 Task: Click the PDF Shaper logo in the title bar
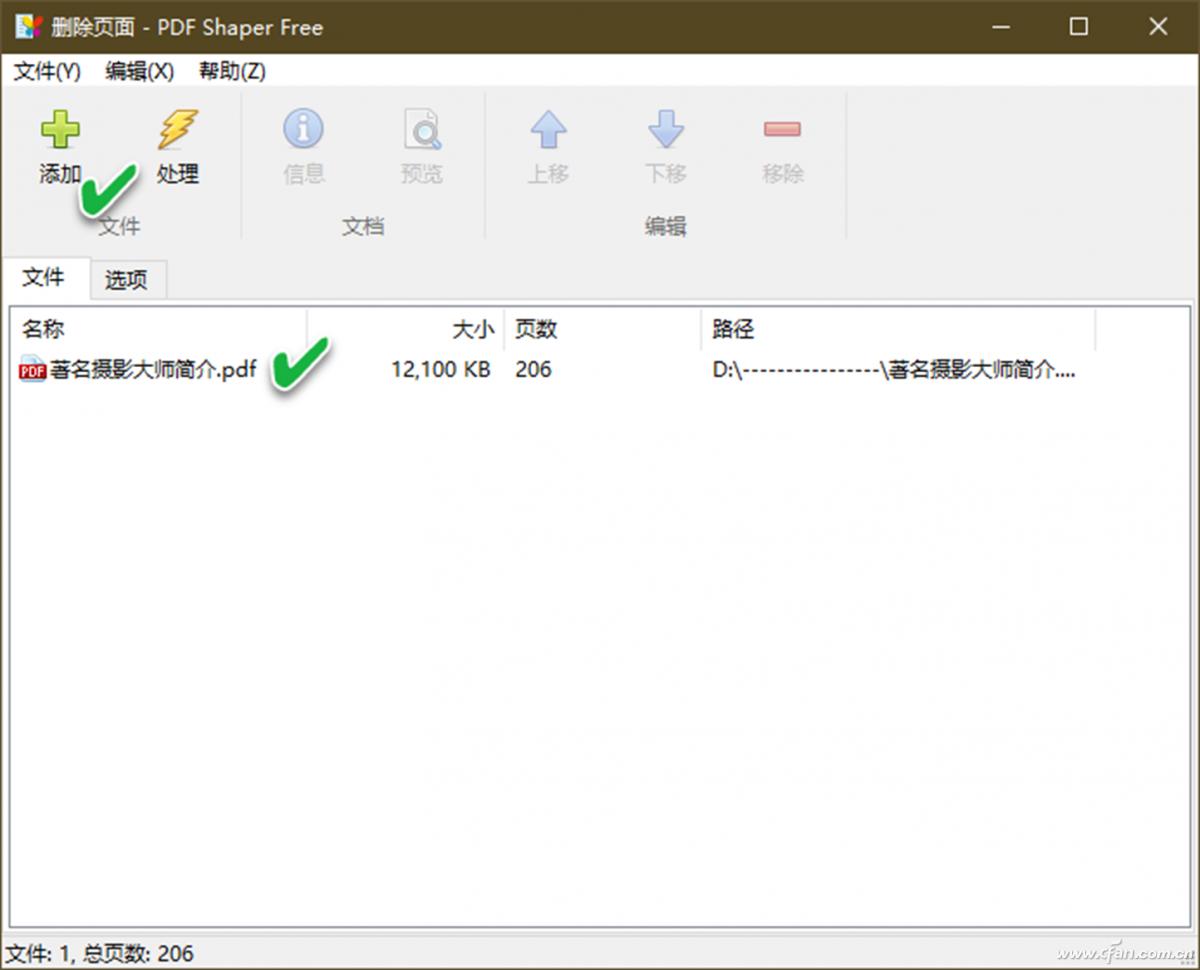coord(27,27)
